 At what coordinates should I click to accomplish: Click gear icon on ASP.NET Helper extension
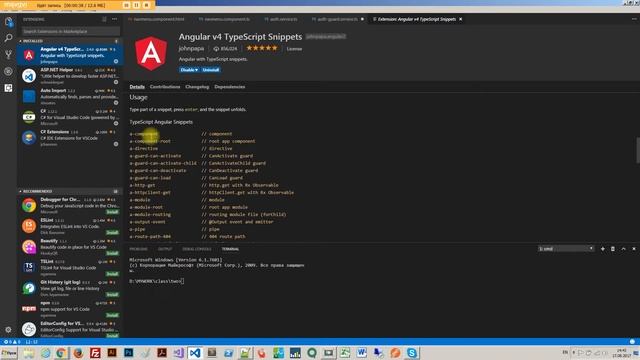pos(116,82)
